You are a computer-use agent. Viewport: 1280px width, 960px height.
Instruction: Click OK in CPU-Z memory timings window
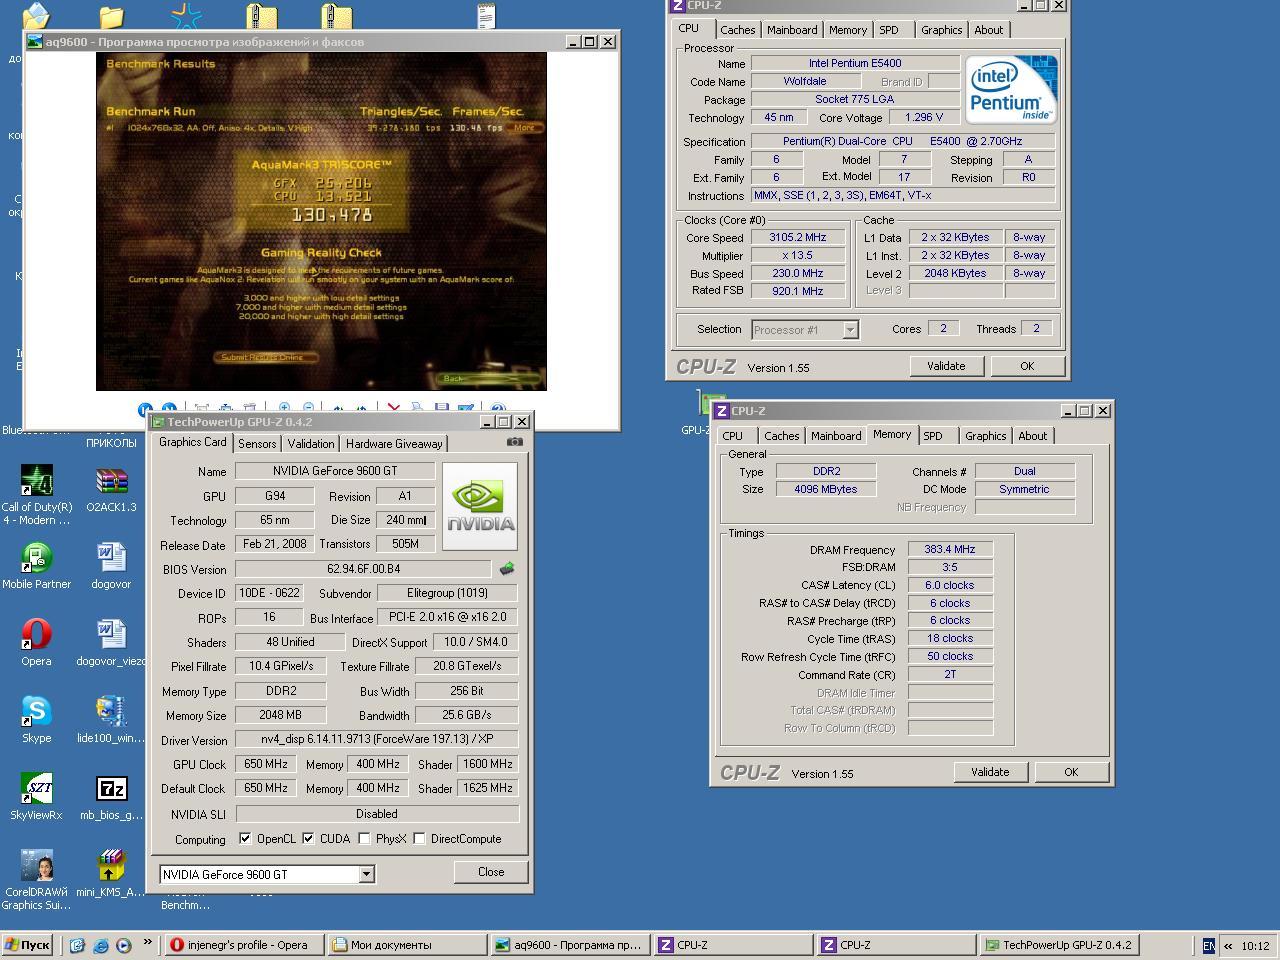[1071, 772]
